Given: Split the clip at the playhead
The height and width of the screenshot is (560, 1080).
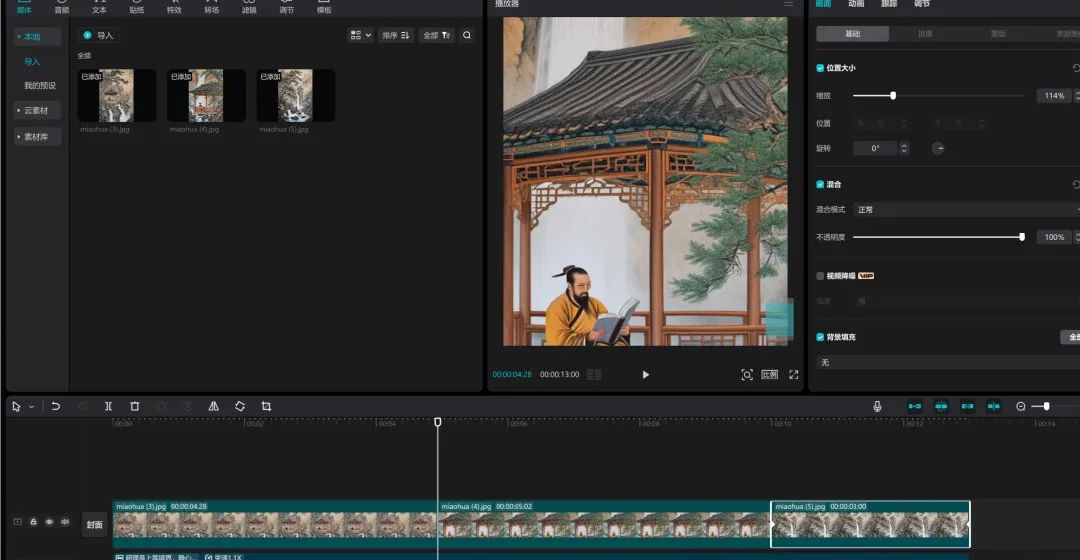Looking at the screenshot, I should pos(108,406).
